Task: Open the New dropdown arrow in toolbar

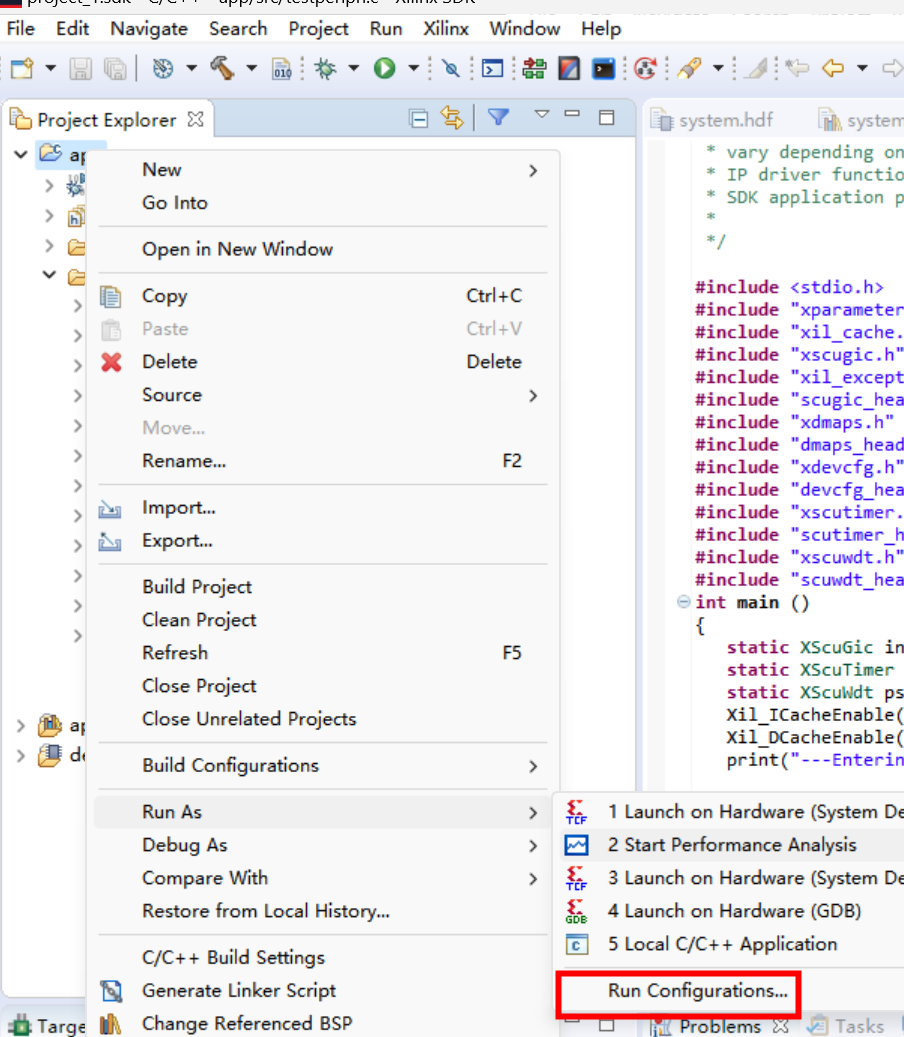Action: coord(50,68)
